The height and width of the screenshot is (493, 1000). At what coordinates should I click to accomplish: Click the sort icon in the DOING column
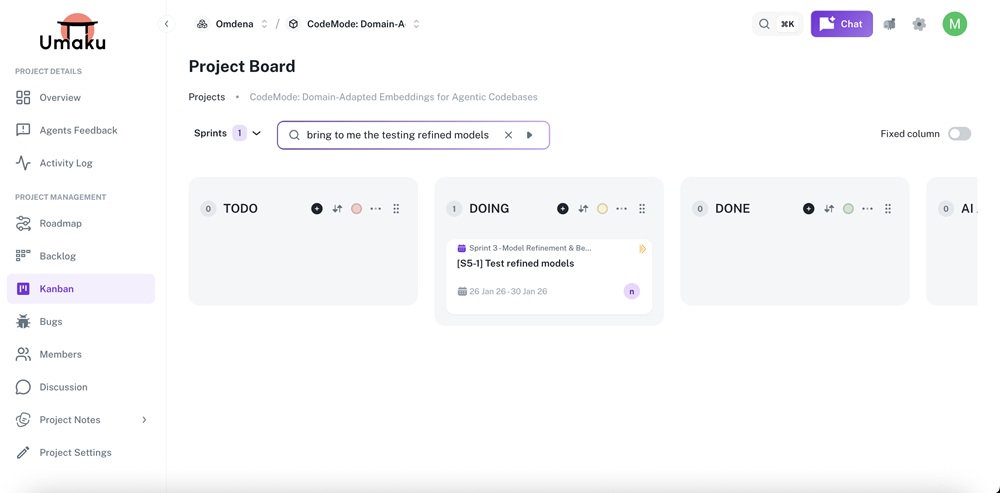coord(583,209)
